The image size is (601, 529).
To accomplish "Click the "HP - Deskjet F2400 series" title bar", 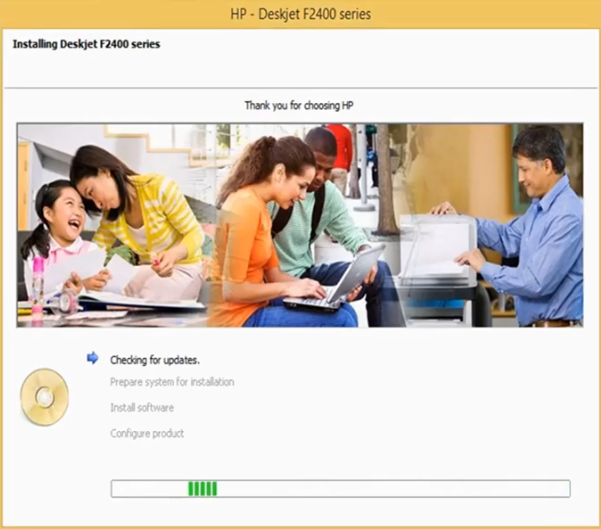I will click(300, 13).
